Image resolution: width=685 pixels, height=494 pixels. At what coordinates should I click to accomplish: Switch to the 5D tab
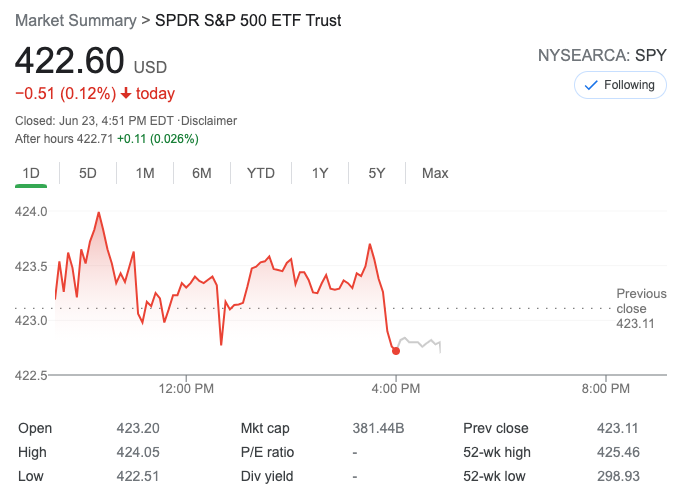tap(88, 173)
